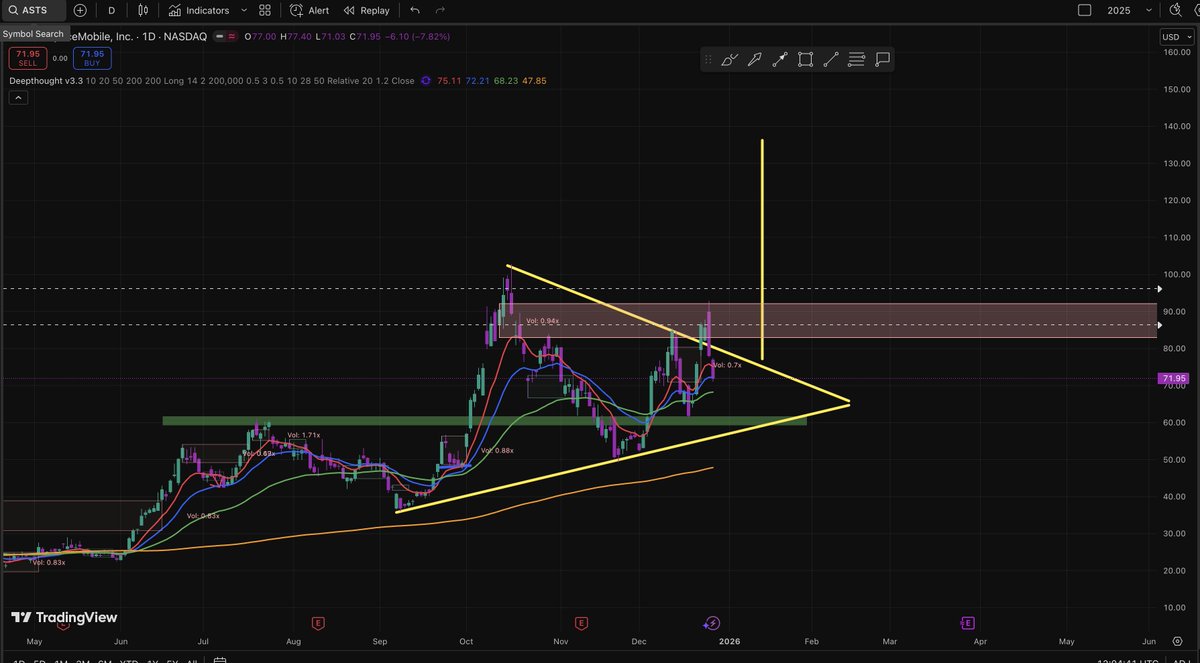Image resolution: width=1200 pixels, height=663 pixels.
Task: Open the layout grid selector
Action: (x=264, y=10)
